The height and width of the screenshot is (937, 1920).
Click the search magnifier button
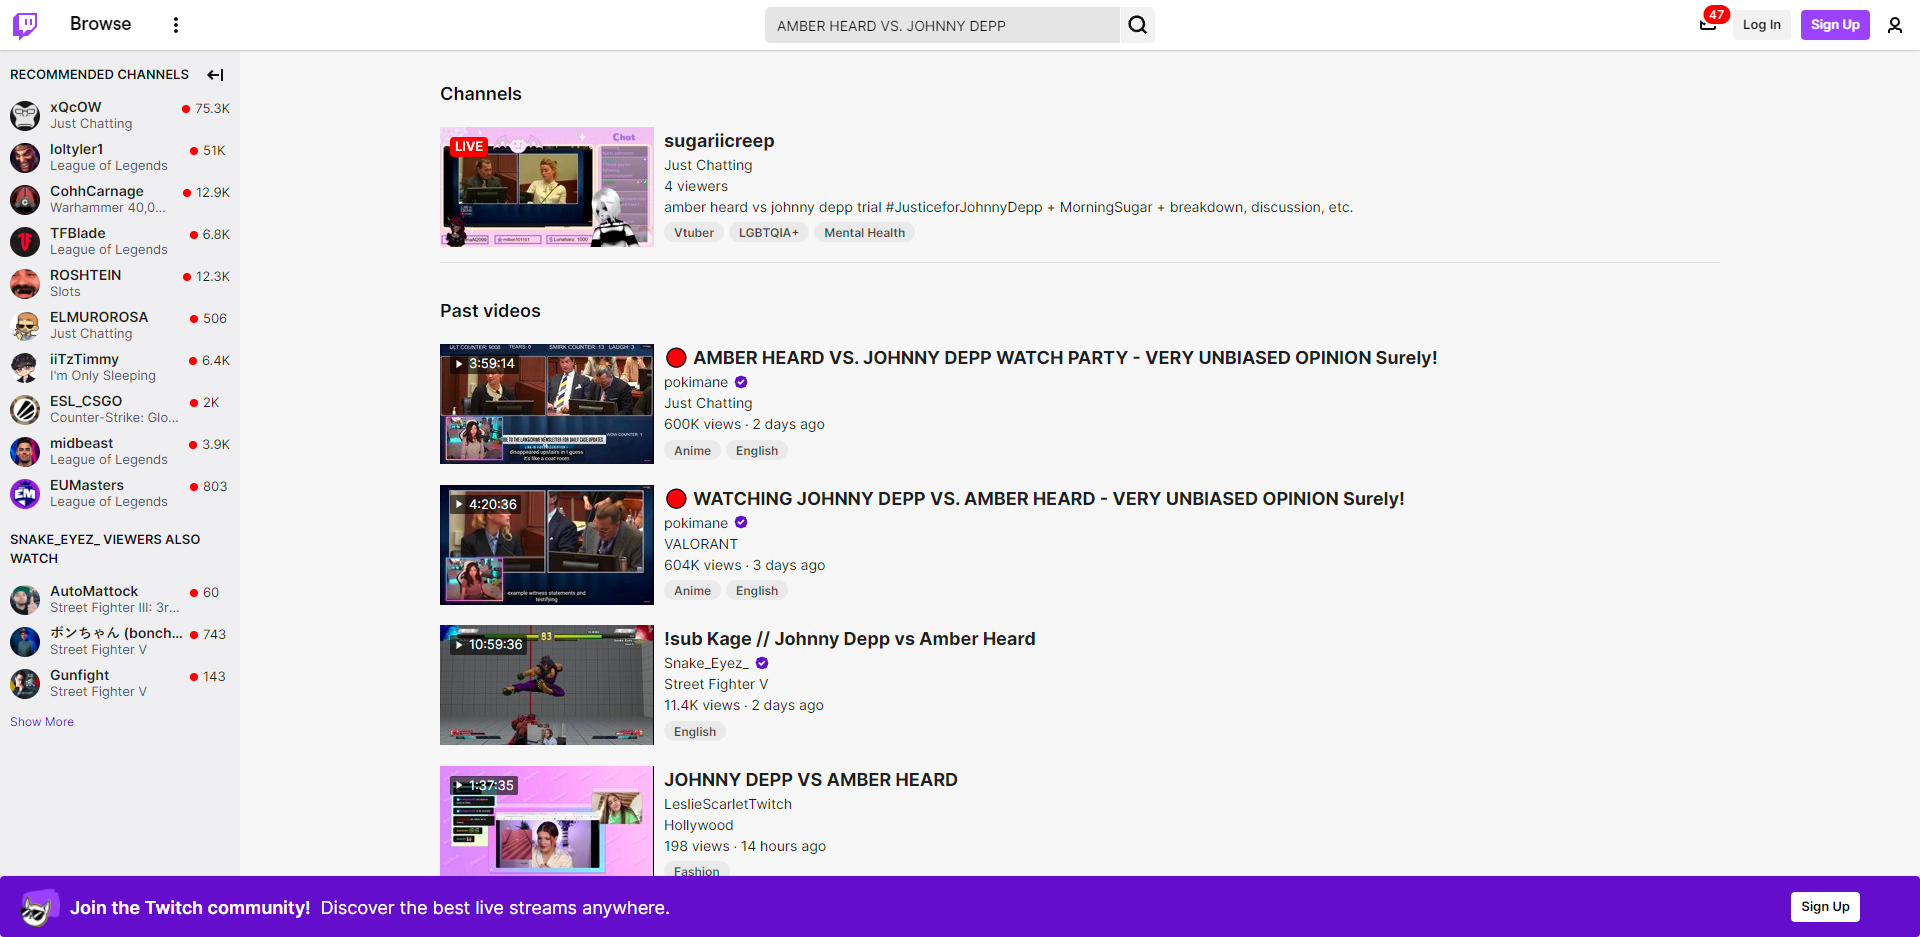pos(1138,25)
